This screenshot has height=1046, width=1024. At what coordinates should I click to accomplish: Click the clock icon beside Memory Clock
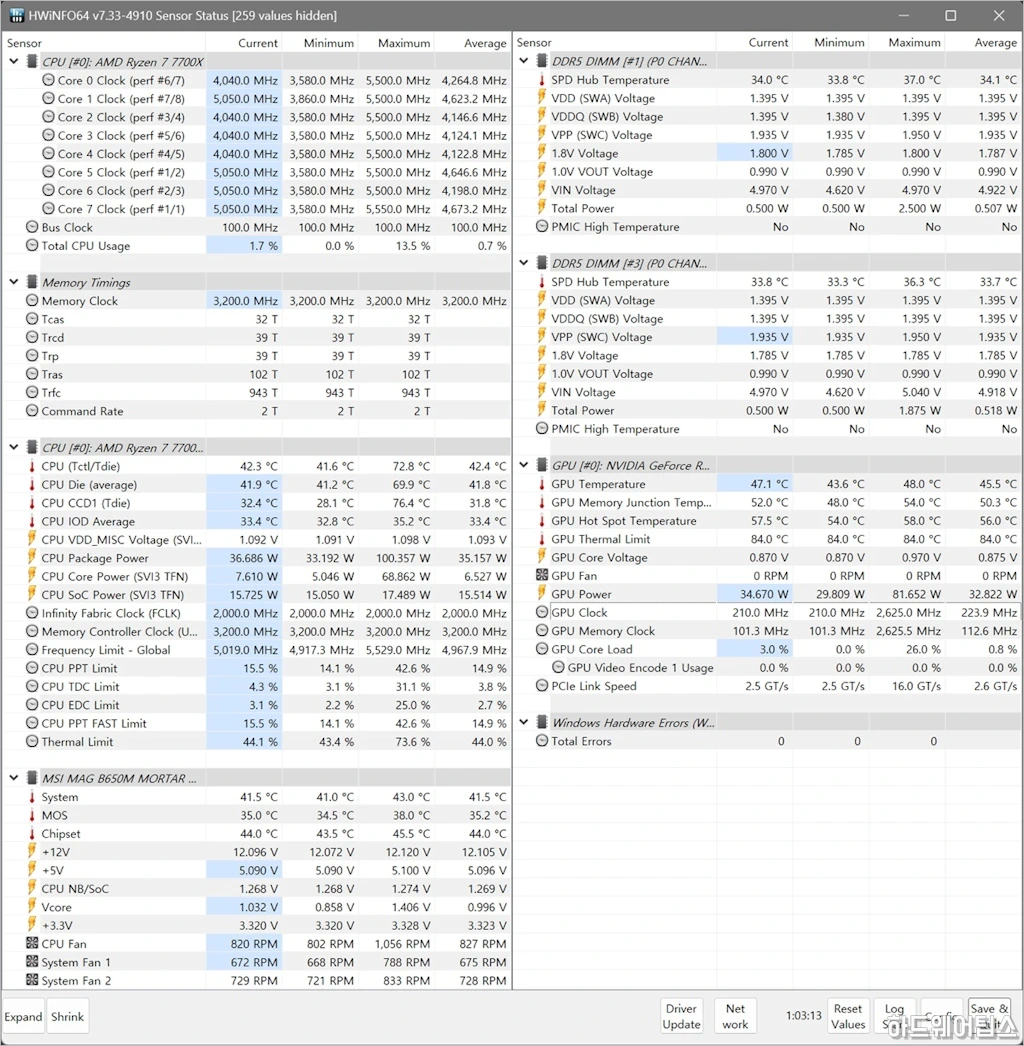coord(32,301)
